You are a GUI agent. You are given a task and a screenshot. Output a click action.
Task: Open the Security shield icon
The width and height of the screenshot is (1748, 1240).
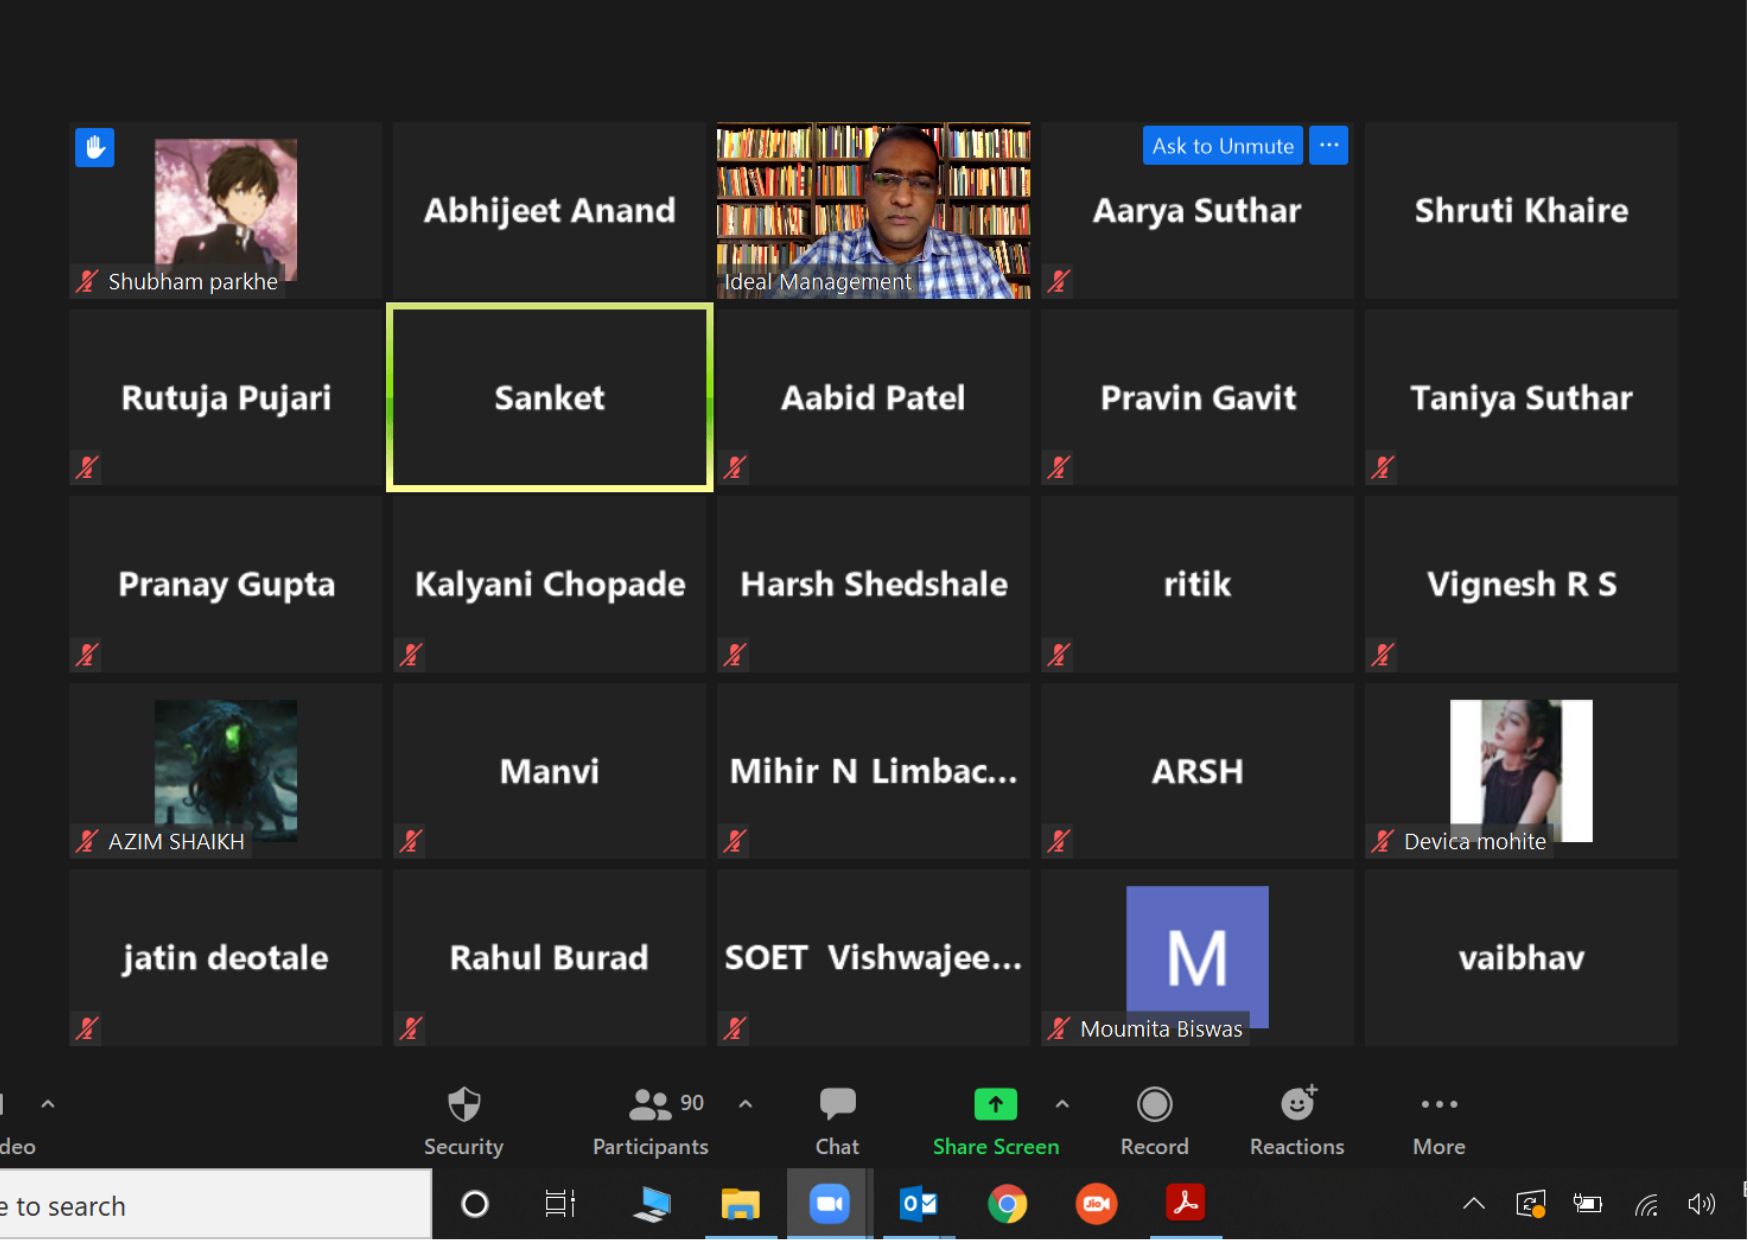coord(464,1105)
